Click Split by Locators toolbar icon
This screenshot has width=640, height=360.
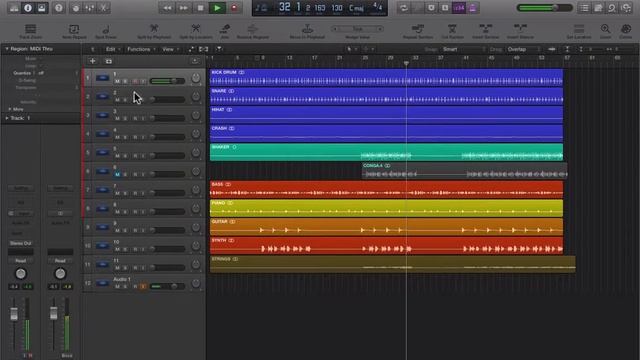(x=196, y=28)
